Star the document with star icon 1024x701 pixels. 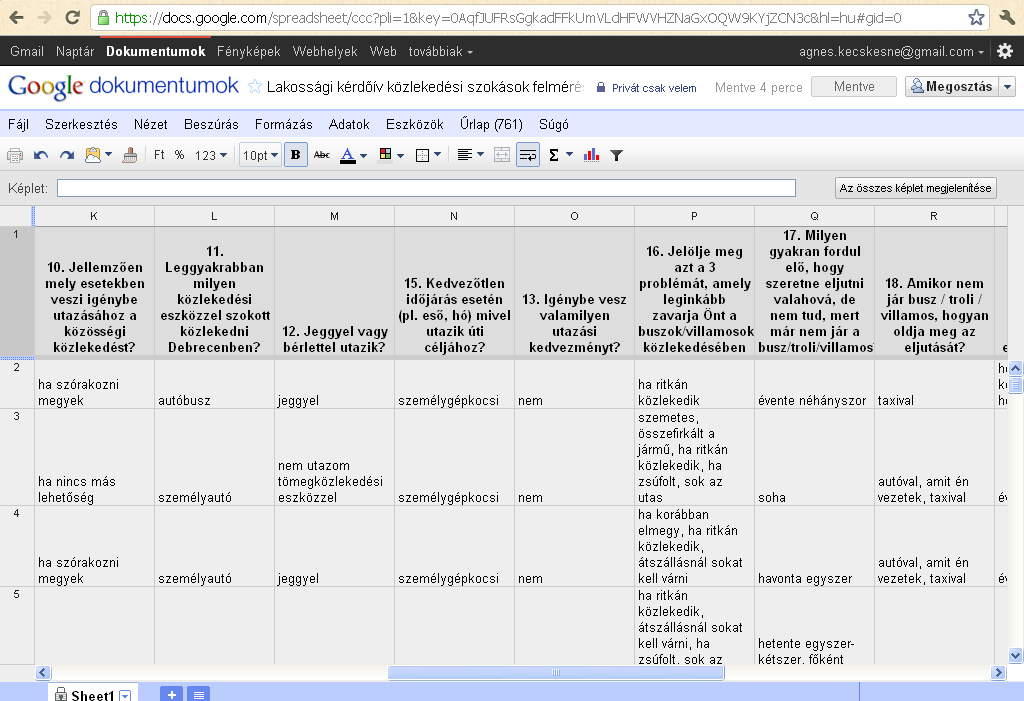coord(255,86)
